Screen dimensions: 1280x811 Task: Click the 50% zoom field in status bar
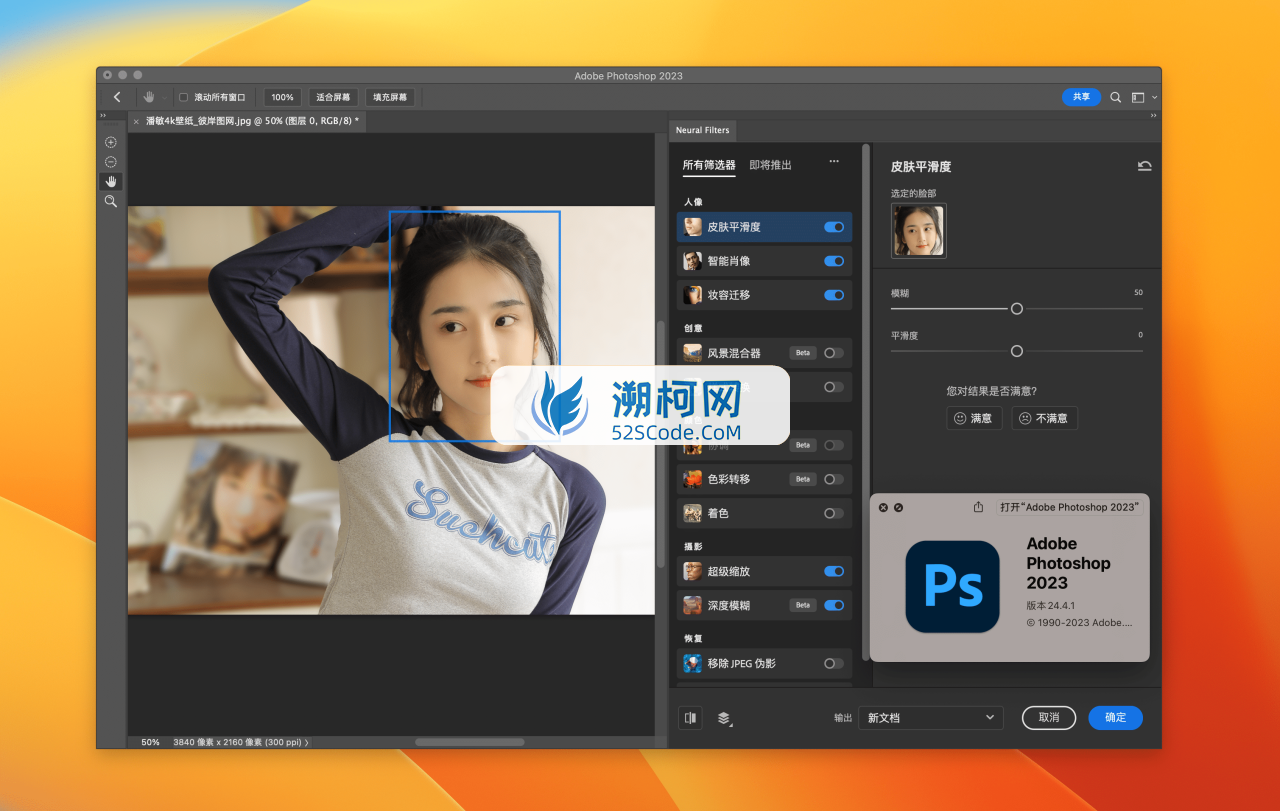[x=150, y=743]
